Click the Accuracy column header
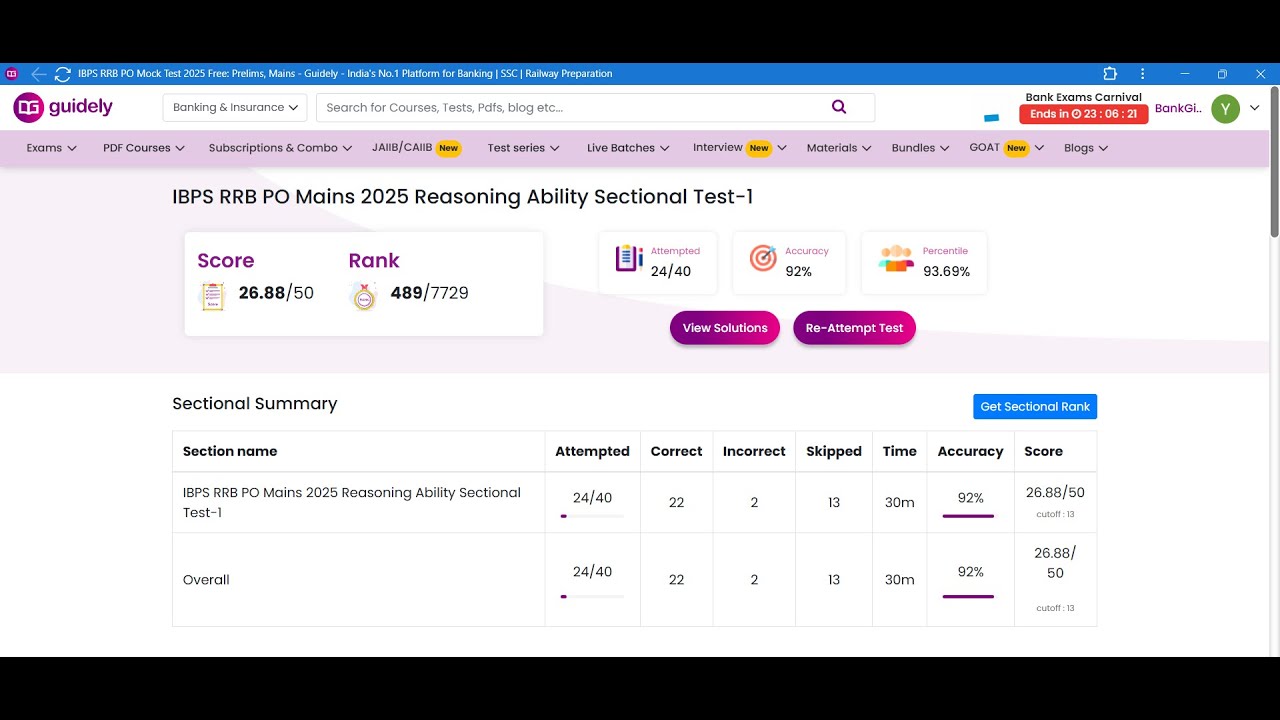Screen dimensions: 1280x720 pyautogui.click(x=970, y=452)
